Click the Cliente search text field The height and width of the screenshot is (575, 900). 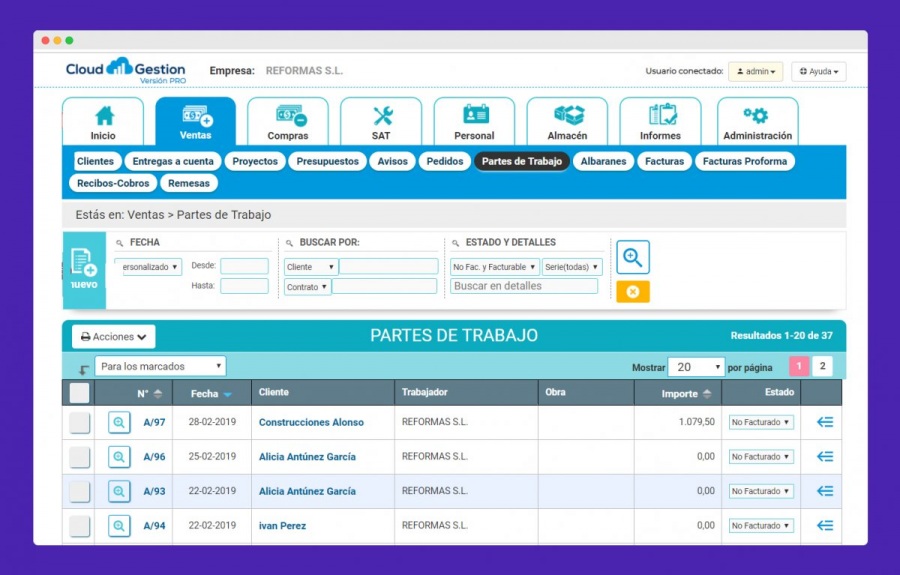coord(389,266)
